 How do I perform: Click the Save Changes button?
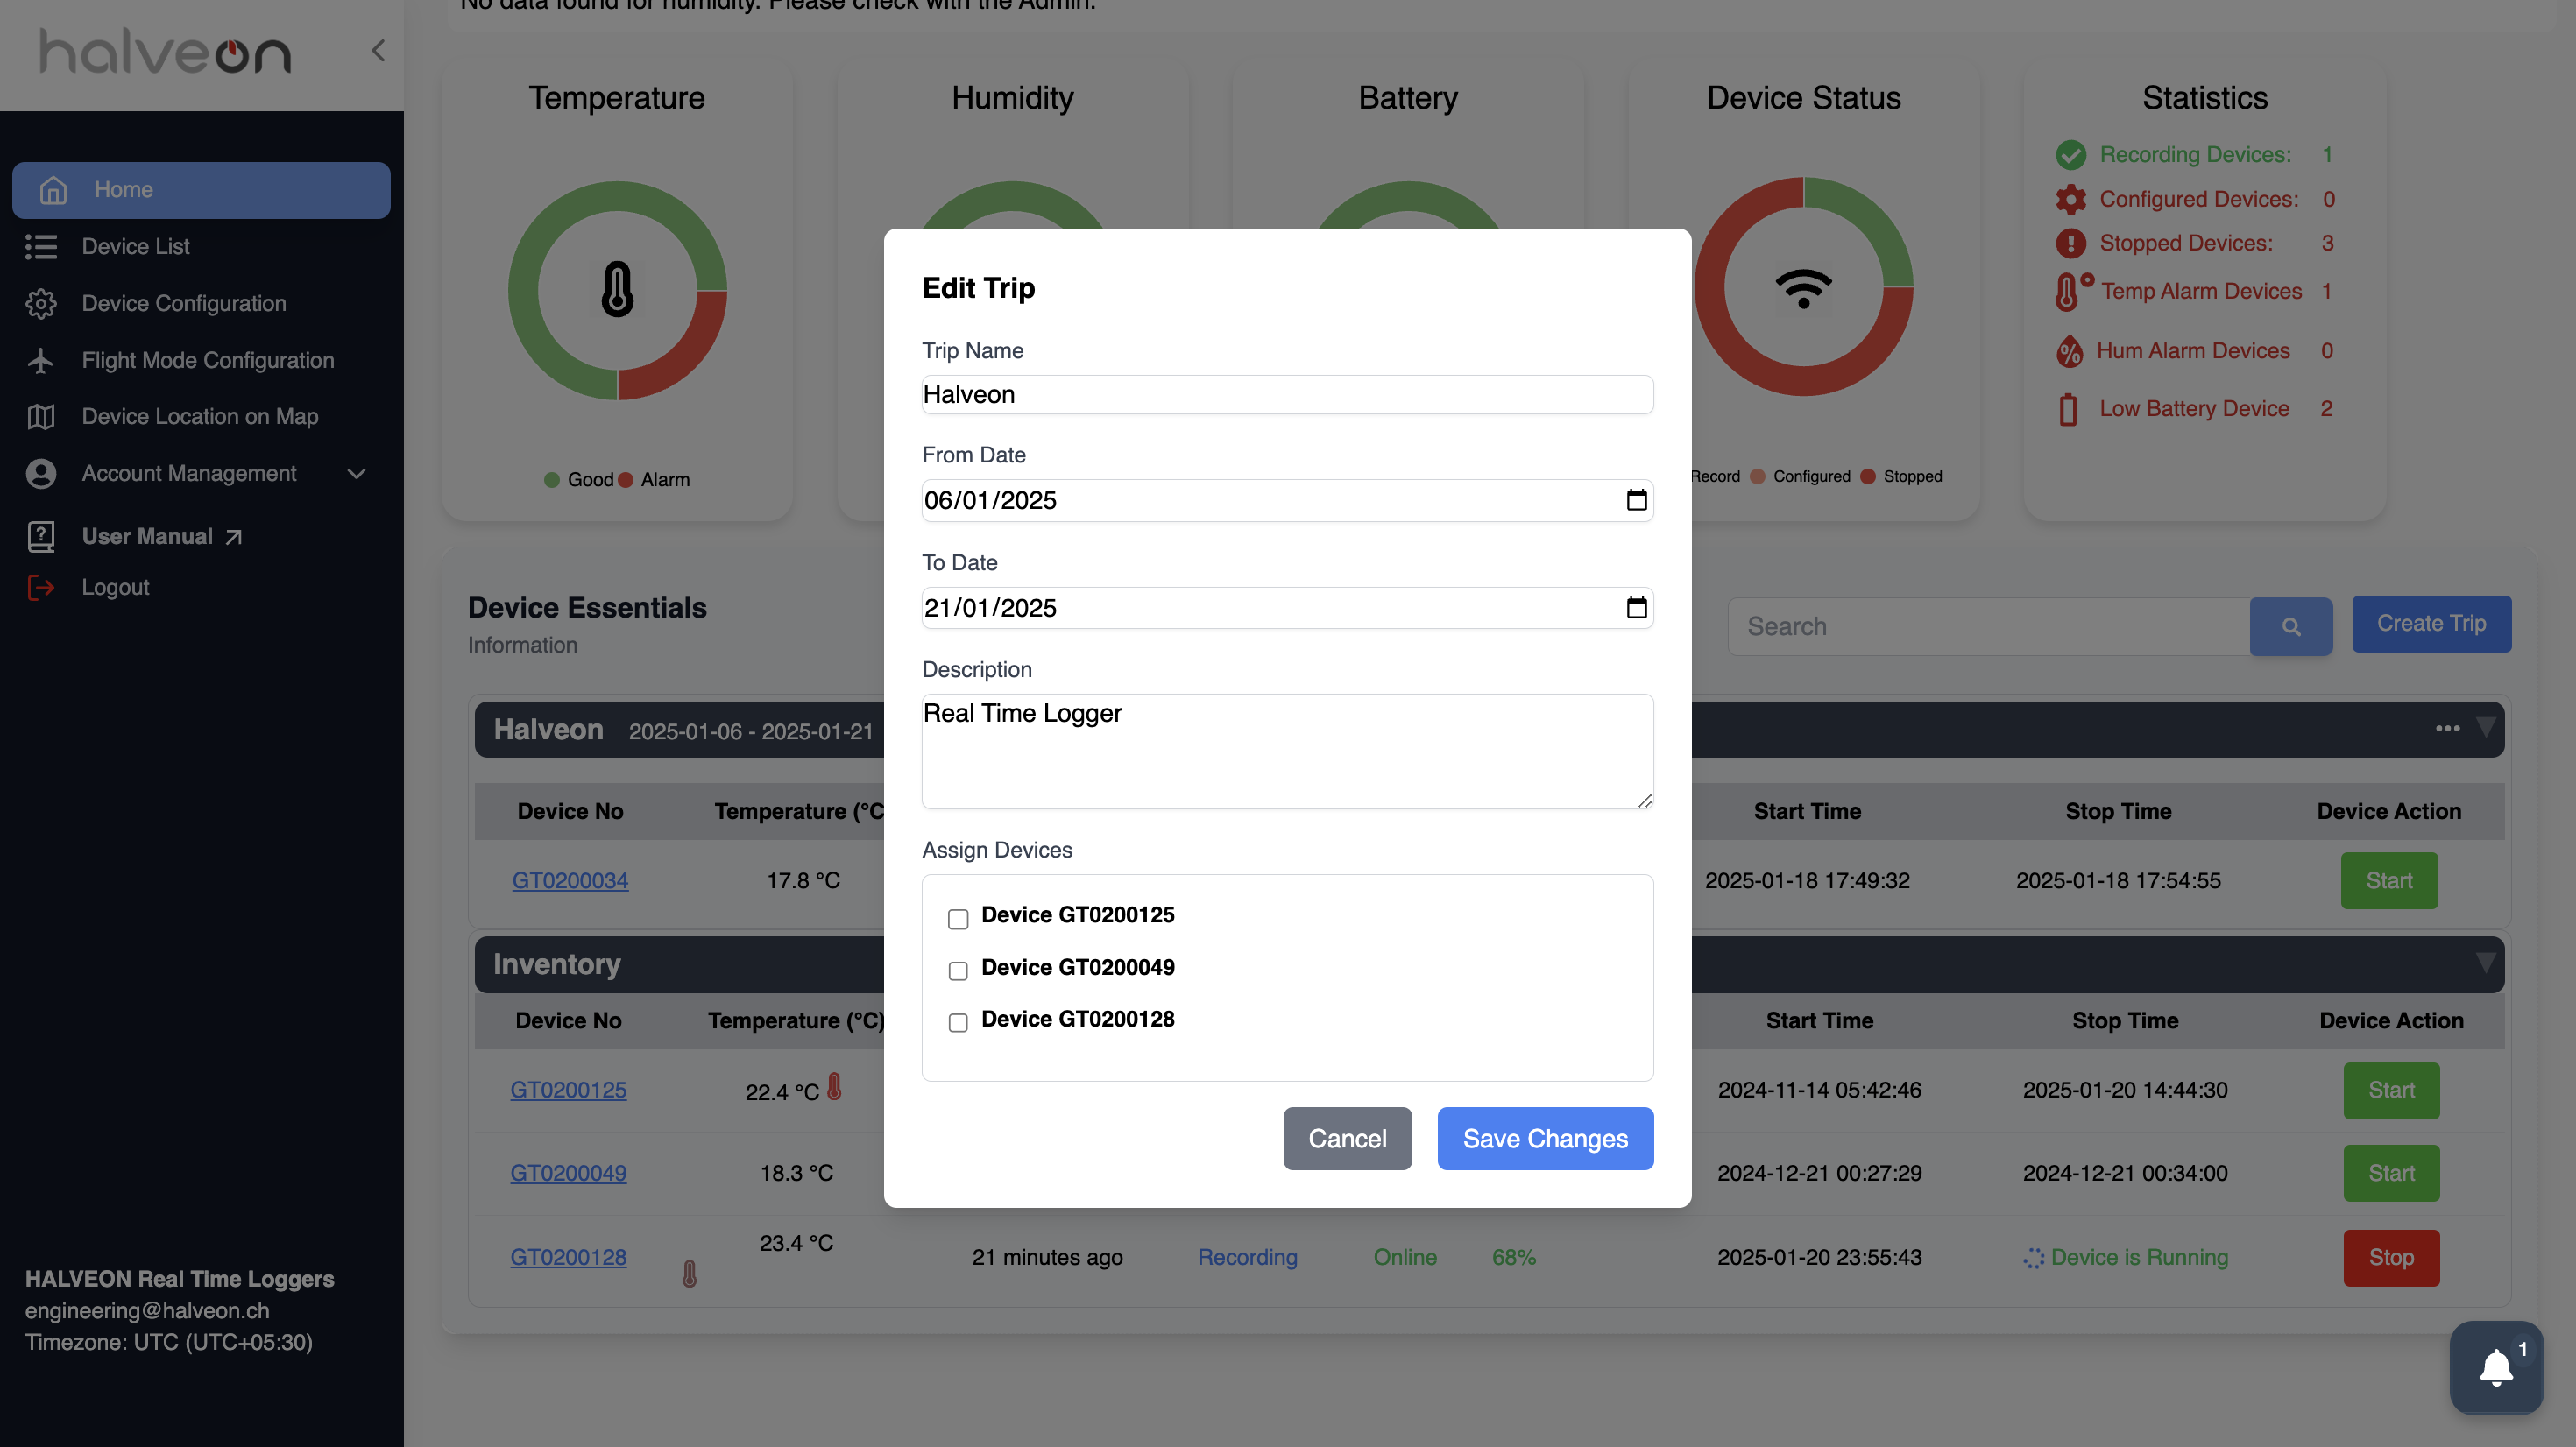coord(1545,1138)
